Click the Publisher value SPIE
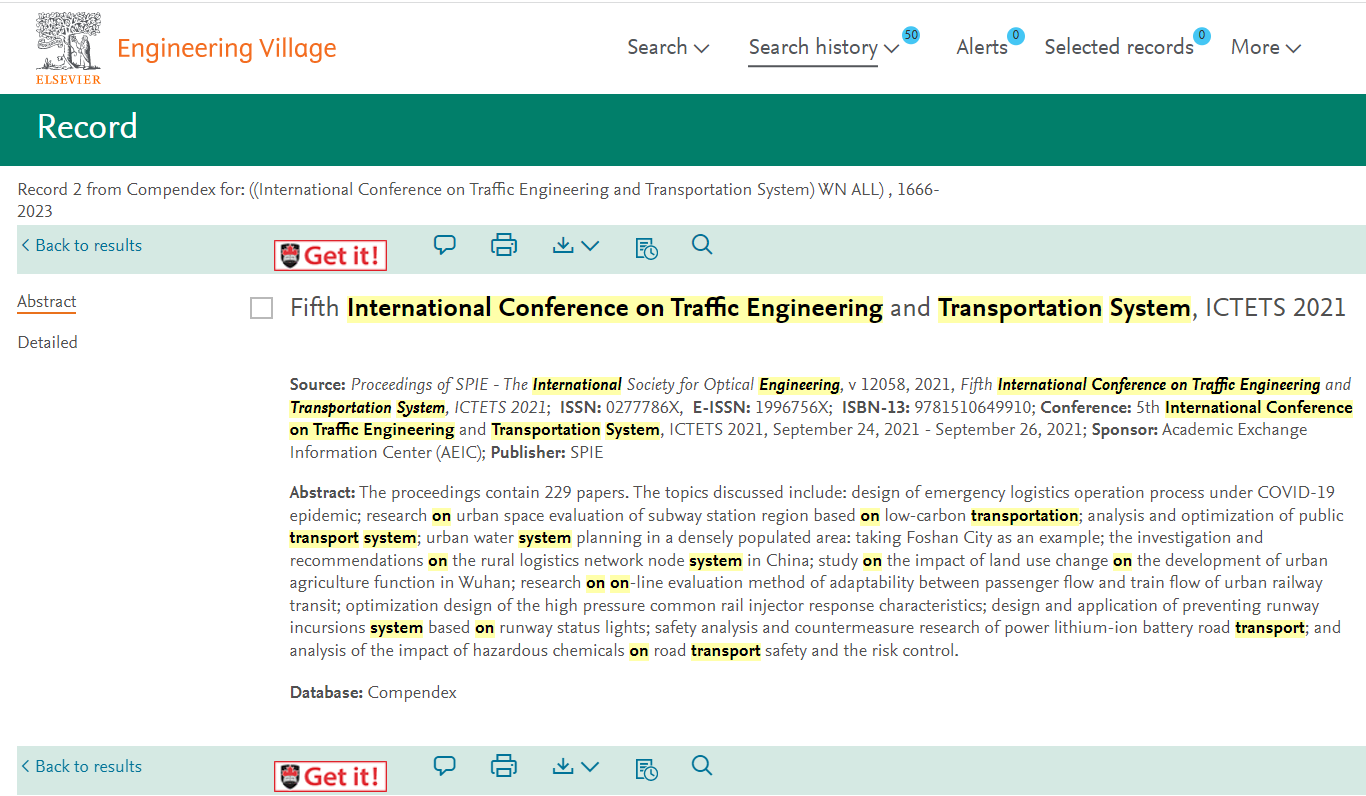The image size is (1366, 796). point(587,452)
